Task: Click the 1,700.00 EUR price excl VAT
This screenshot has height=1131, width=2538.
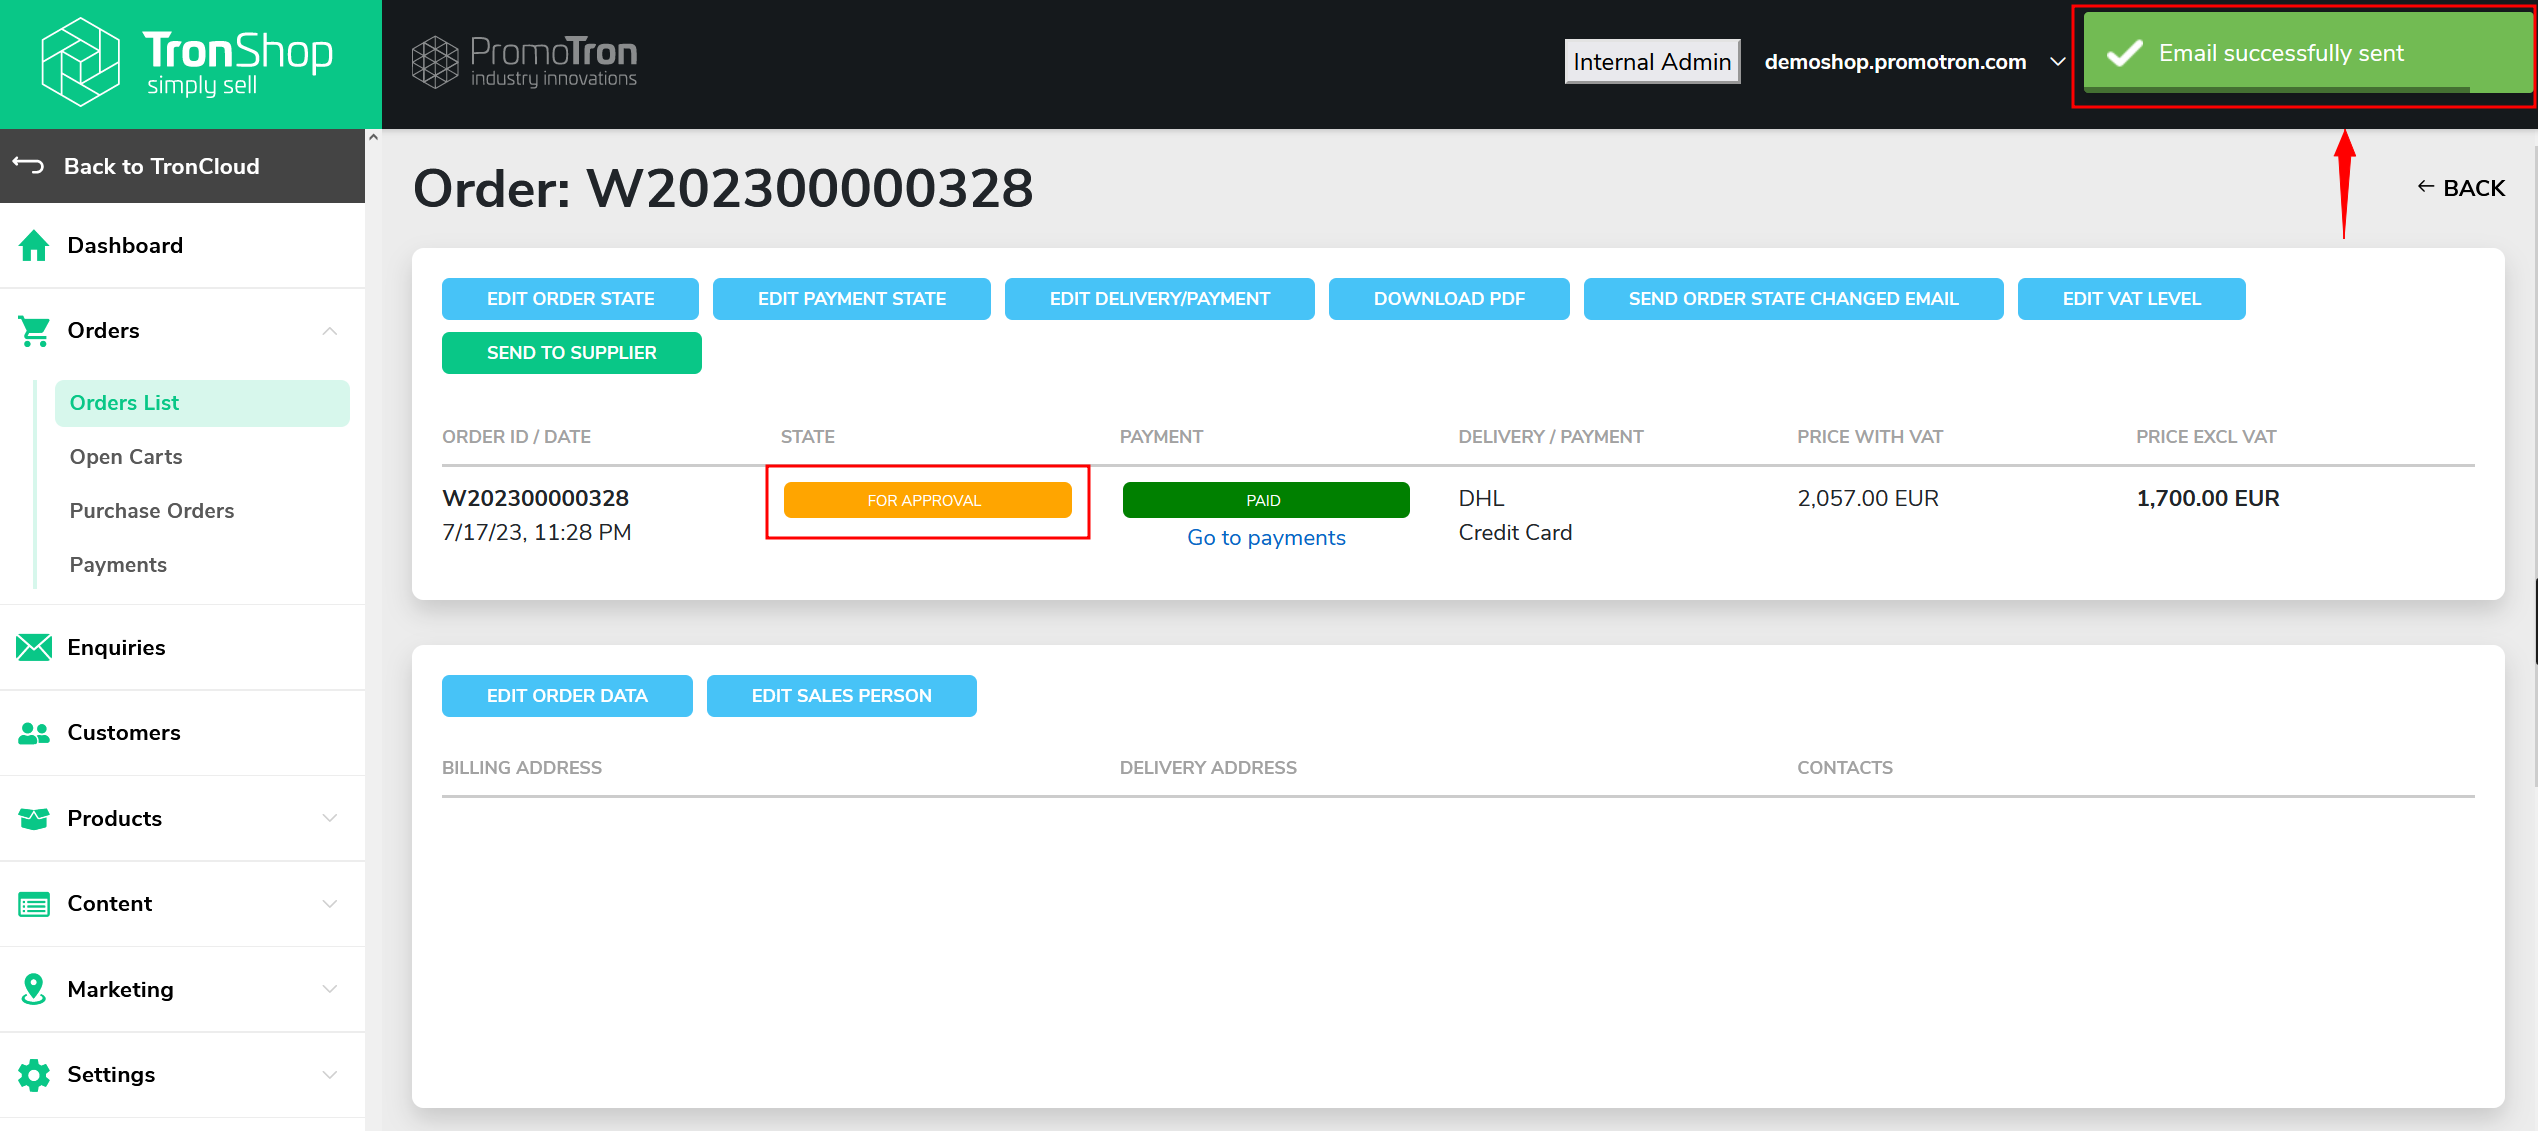Action: coord(2208,498)
